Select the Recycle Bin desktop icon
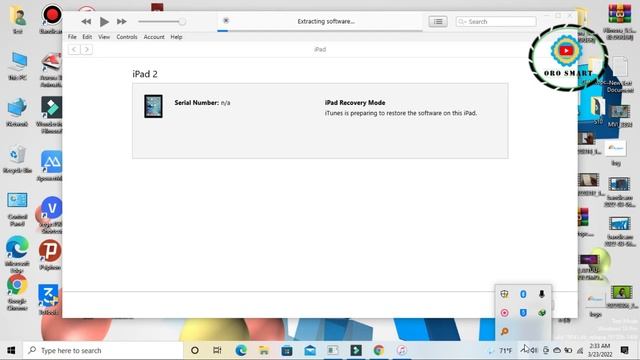Image resolution: width=640 pixels, height=360 pixels. [17, 160]
